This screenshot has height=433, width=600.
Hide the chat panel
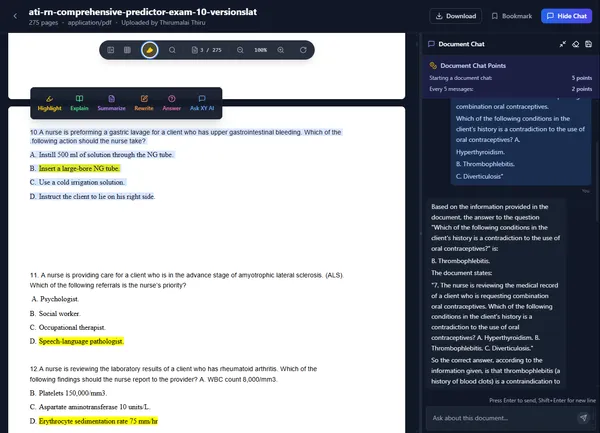click(x=568, y=16)
